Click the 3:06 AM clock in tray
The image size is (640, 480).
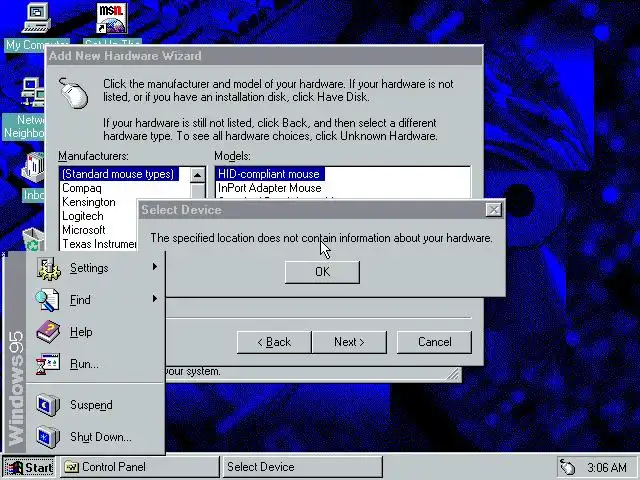pos(607,467)
